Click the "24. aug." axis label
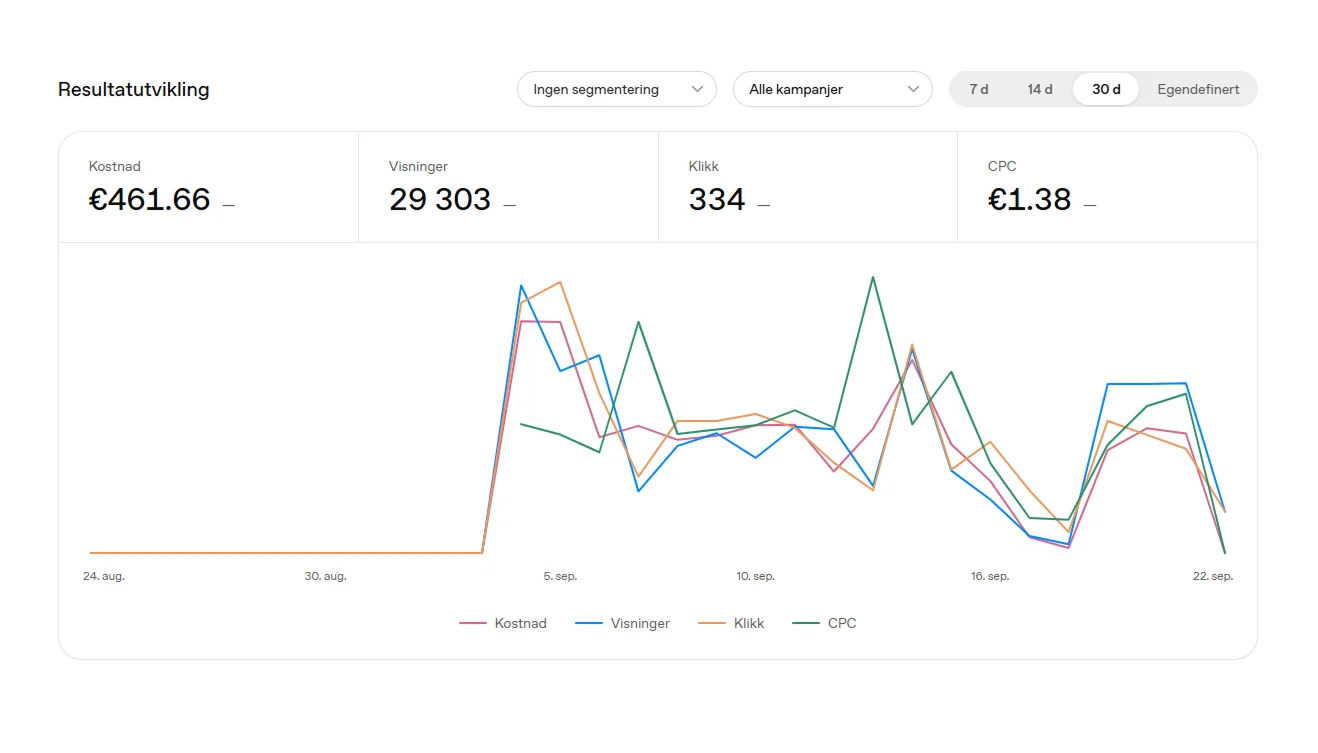1318x753 pixels. pos(104,576)
